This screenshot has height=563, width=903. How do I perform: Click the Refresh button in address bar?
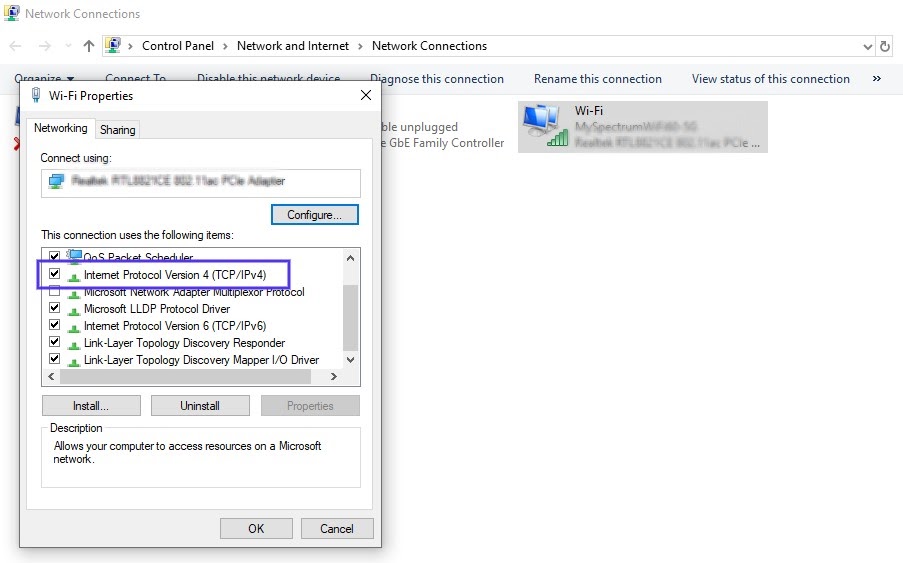click(884, 46)
